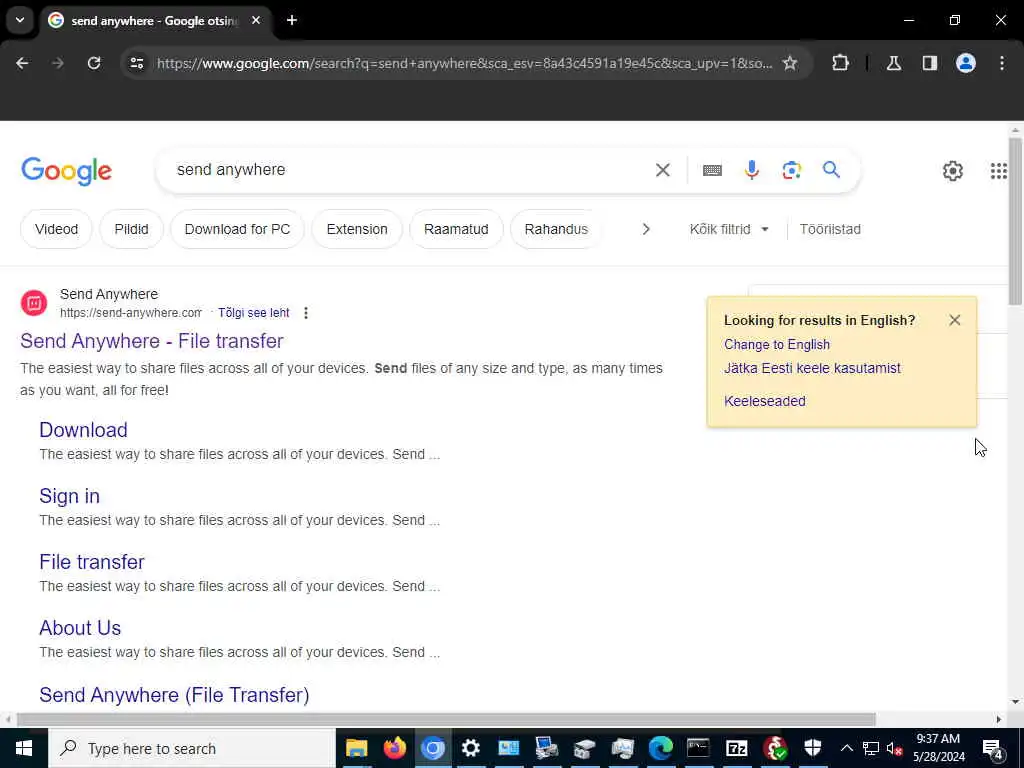Select the Rahandus filter
This screenshot has height=768, width=1024.
coord(556,229)
